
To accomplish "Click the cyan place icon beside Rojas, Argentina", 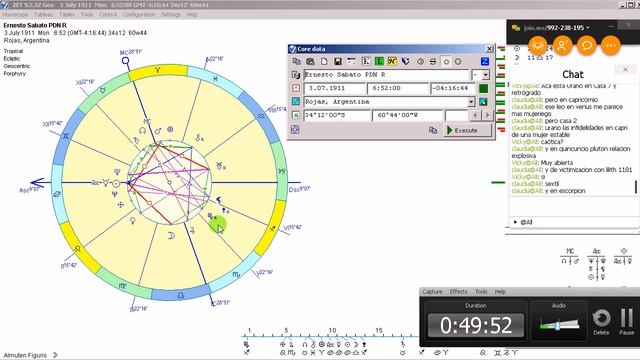I will [296, 102].
